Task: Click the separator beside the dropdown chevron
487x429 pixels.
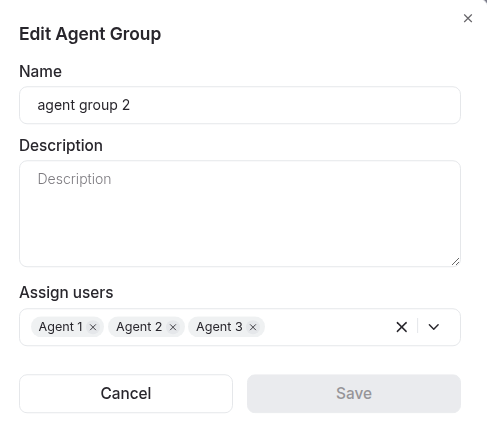Action: (x=417, y=327)
